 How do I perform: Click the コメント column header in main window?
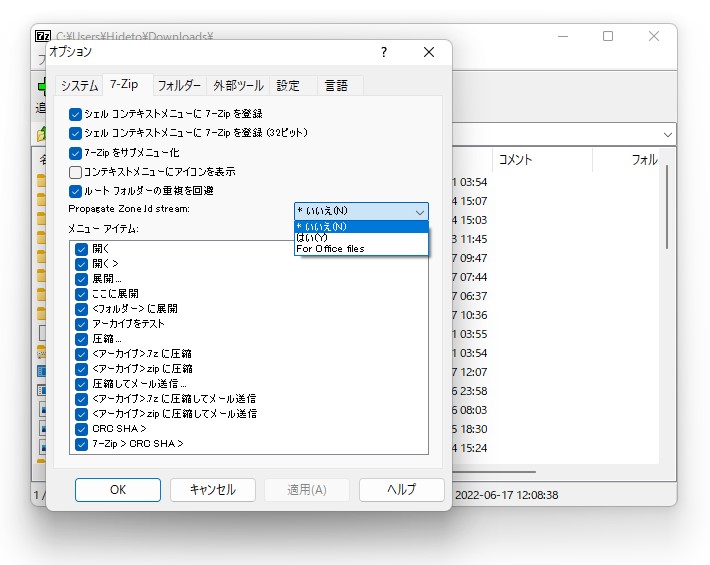click(x=542, y=159)
